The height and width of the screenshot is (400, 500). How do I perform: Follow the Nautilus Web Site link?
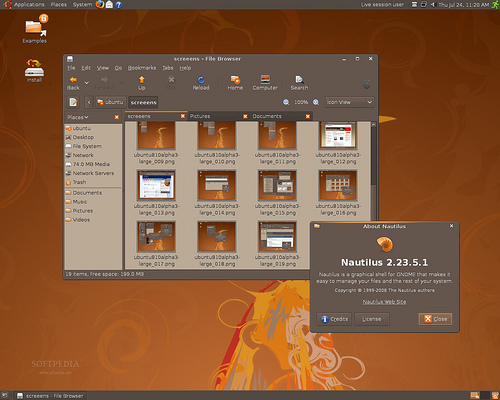click(x=384, y=302)
